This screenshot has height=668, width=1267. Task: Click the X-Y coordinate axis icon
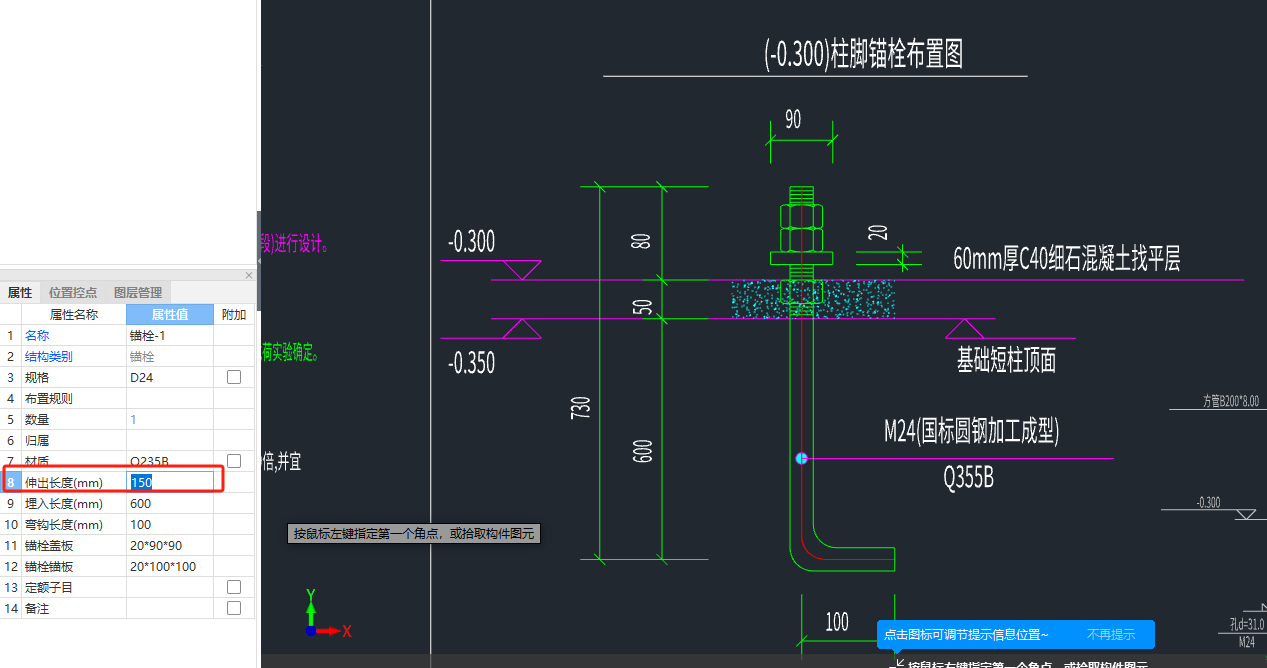[x=326, y=612]
